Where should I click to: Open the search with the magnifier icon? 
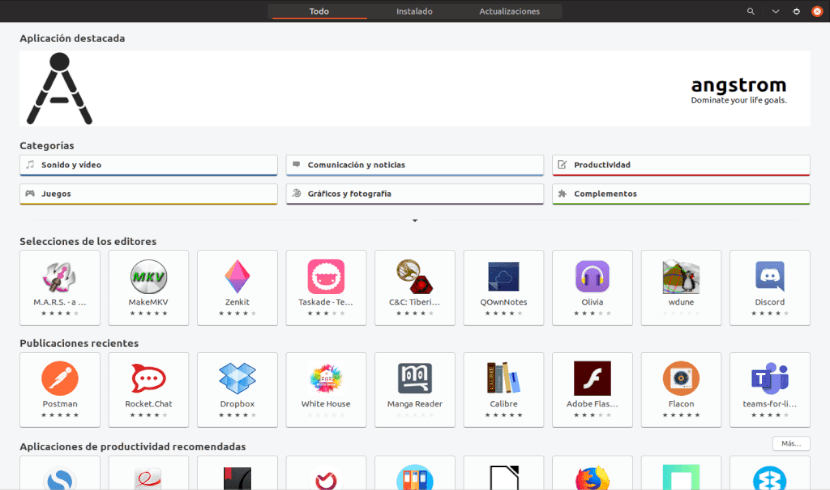(751, 11)
